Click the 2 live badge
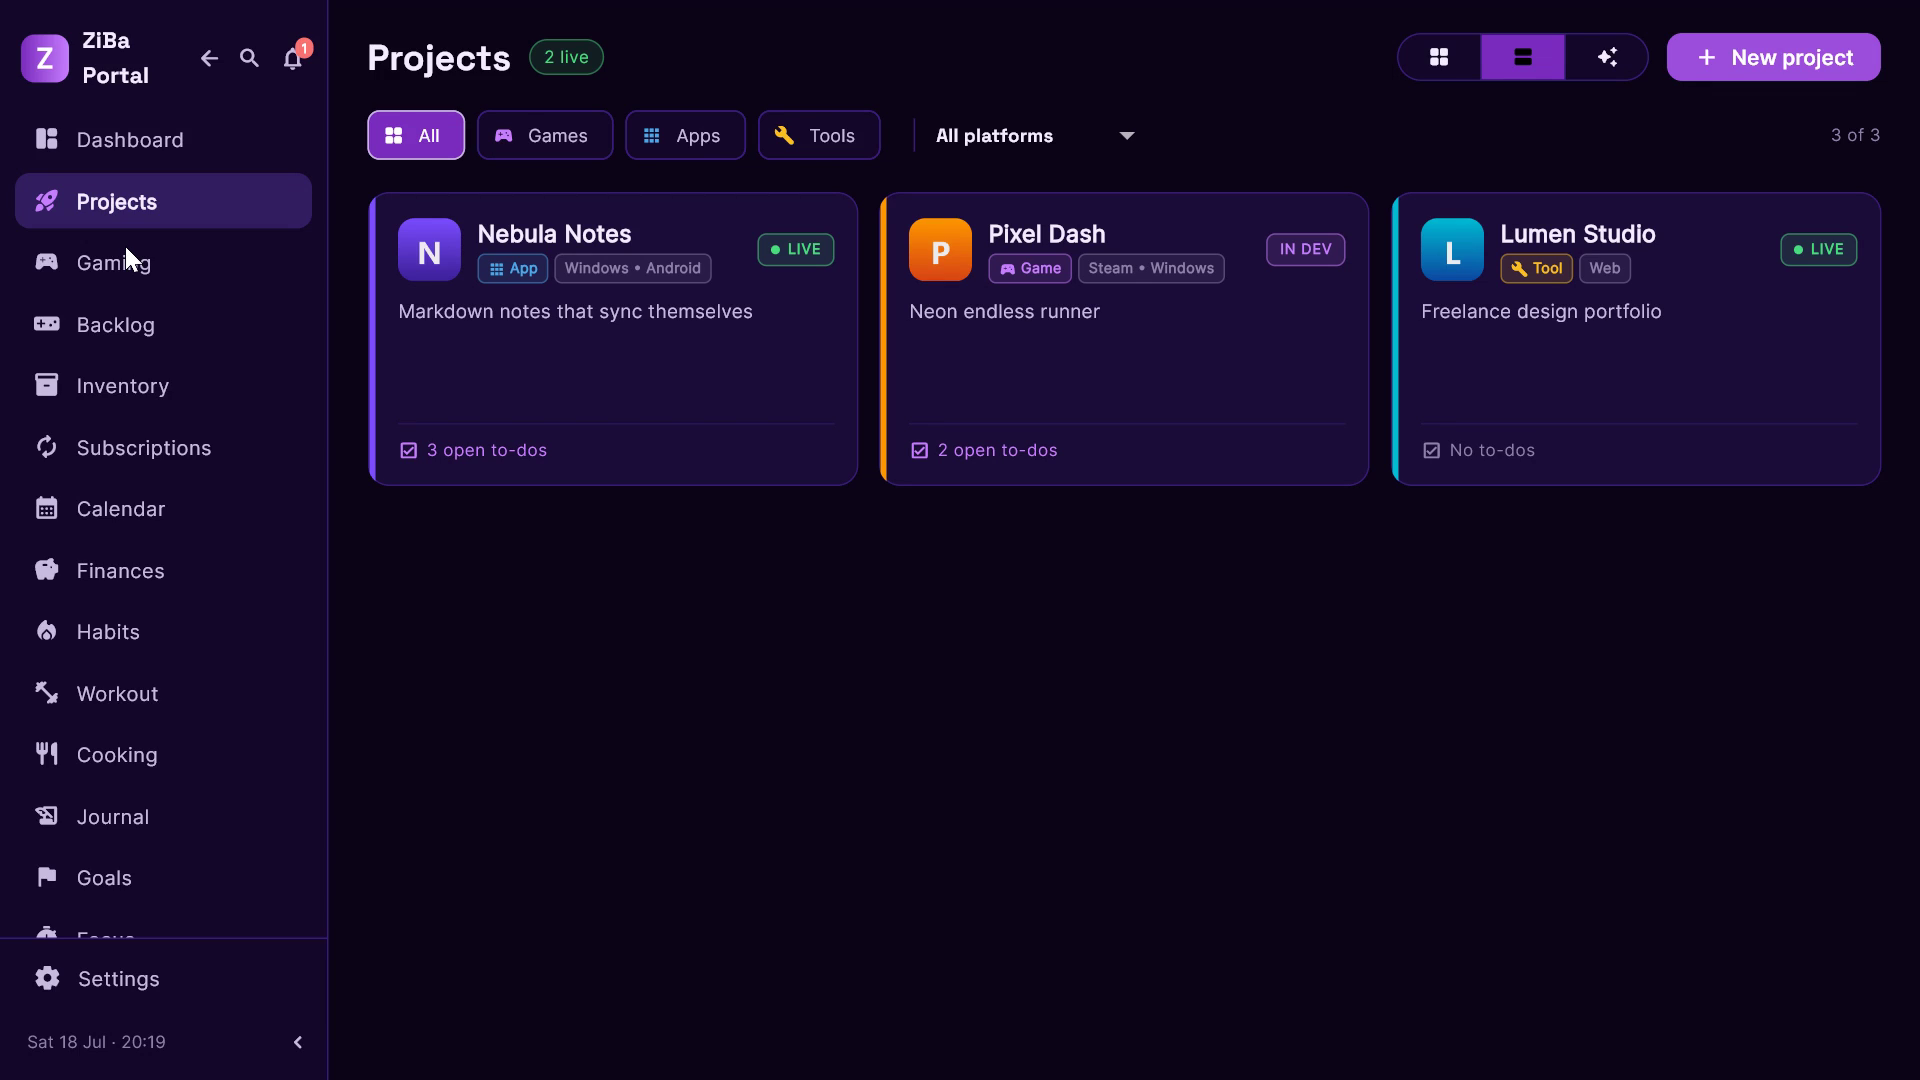1920x1080 pixels. pyautogui.click(x=566, y=57)
